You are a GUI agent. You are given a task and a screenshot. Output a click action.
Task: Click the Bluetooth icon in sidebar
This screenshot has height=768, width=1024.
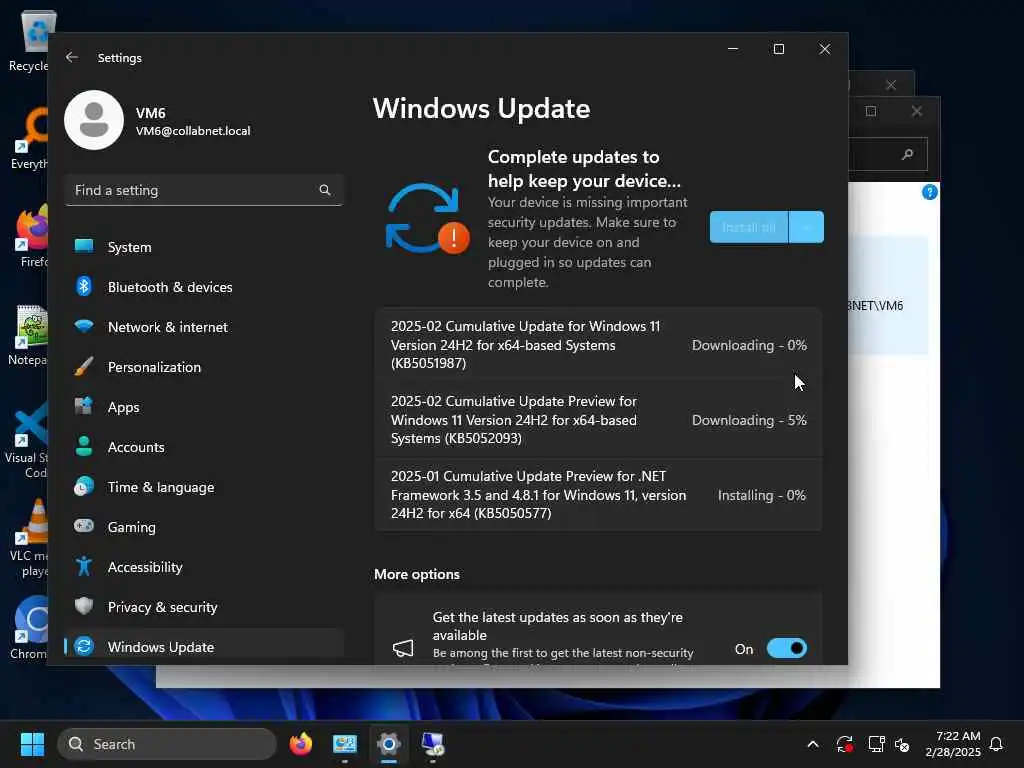[x=84, y=286]
